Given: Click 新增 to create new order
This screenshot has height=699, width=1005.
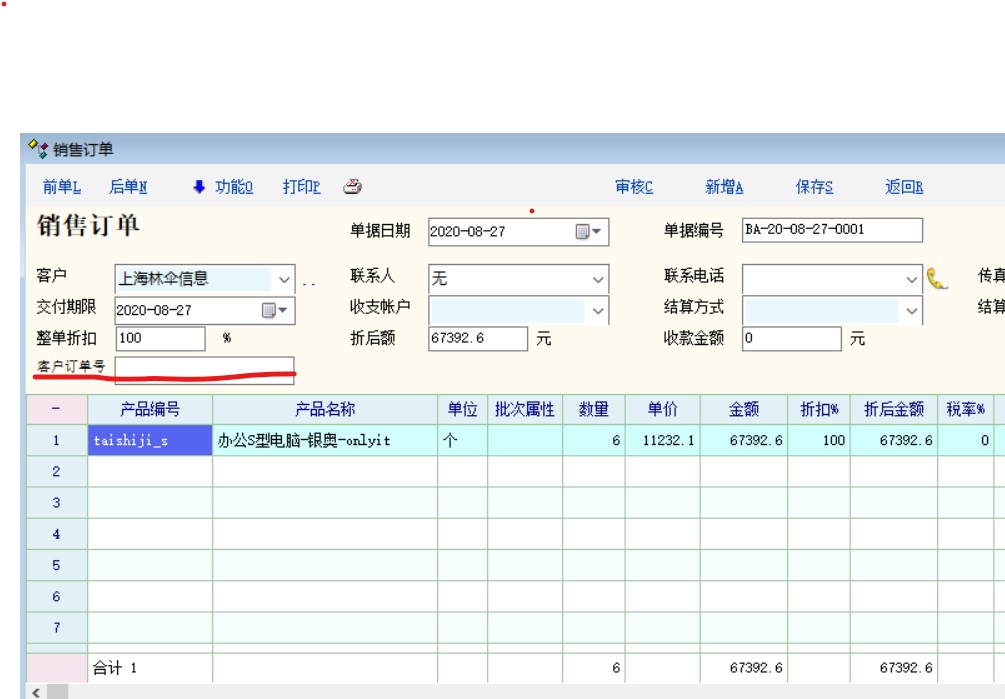Looking at the screenshot, I should pyautogui.click(x=724, y=187).
